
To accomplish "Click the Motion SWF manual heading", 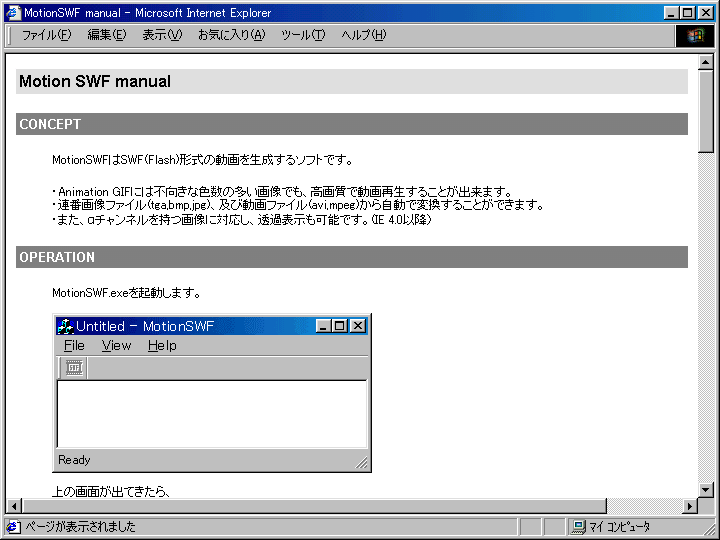I will point(95,81).
